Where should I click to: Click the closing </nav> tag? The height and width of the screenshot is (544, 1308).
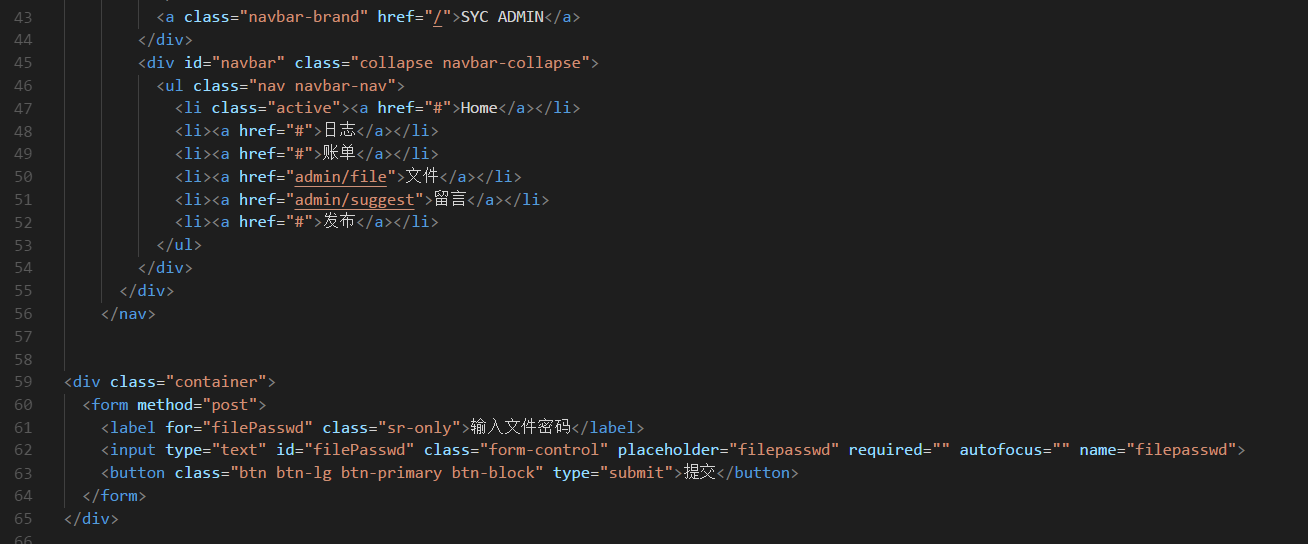(128, 313)
